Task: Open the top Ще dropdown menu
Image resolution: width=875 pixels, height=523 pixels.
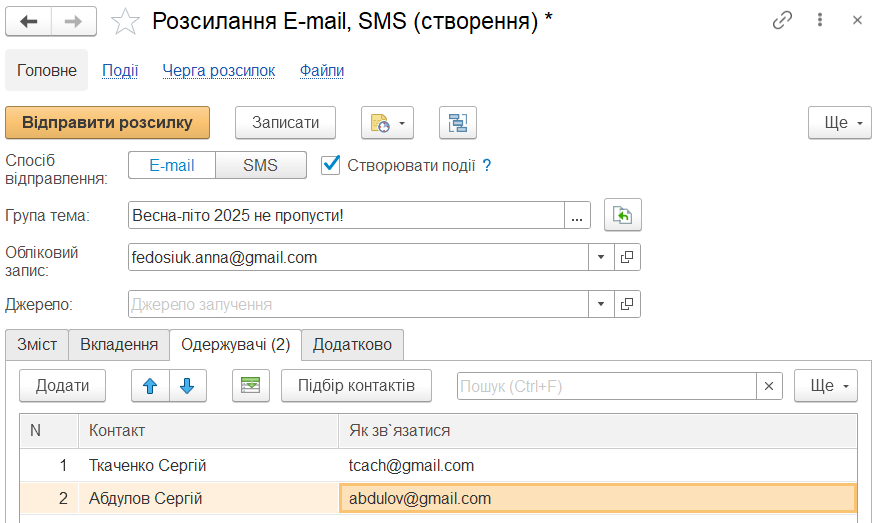Action: tap(839, 123)
